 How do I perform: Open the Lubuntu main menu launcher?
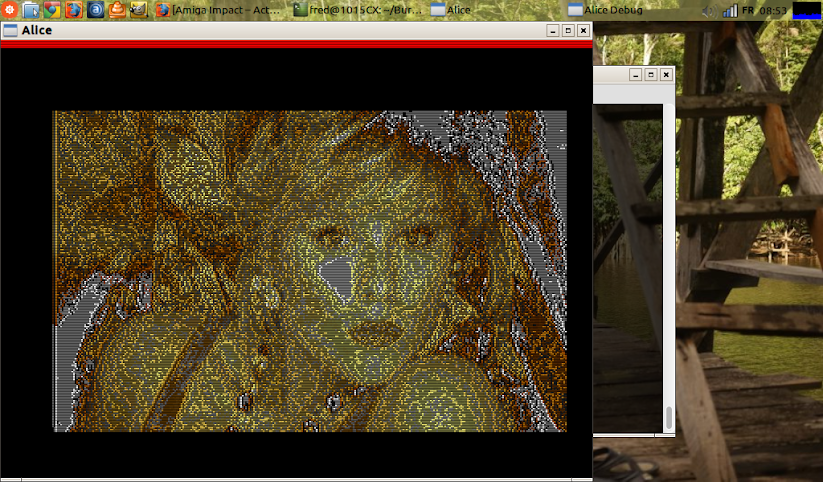point(9,9)
